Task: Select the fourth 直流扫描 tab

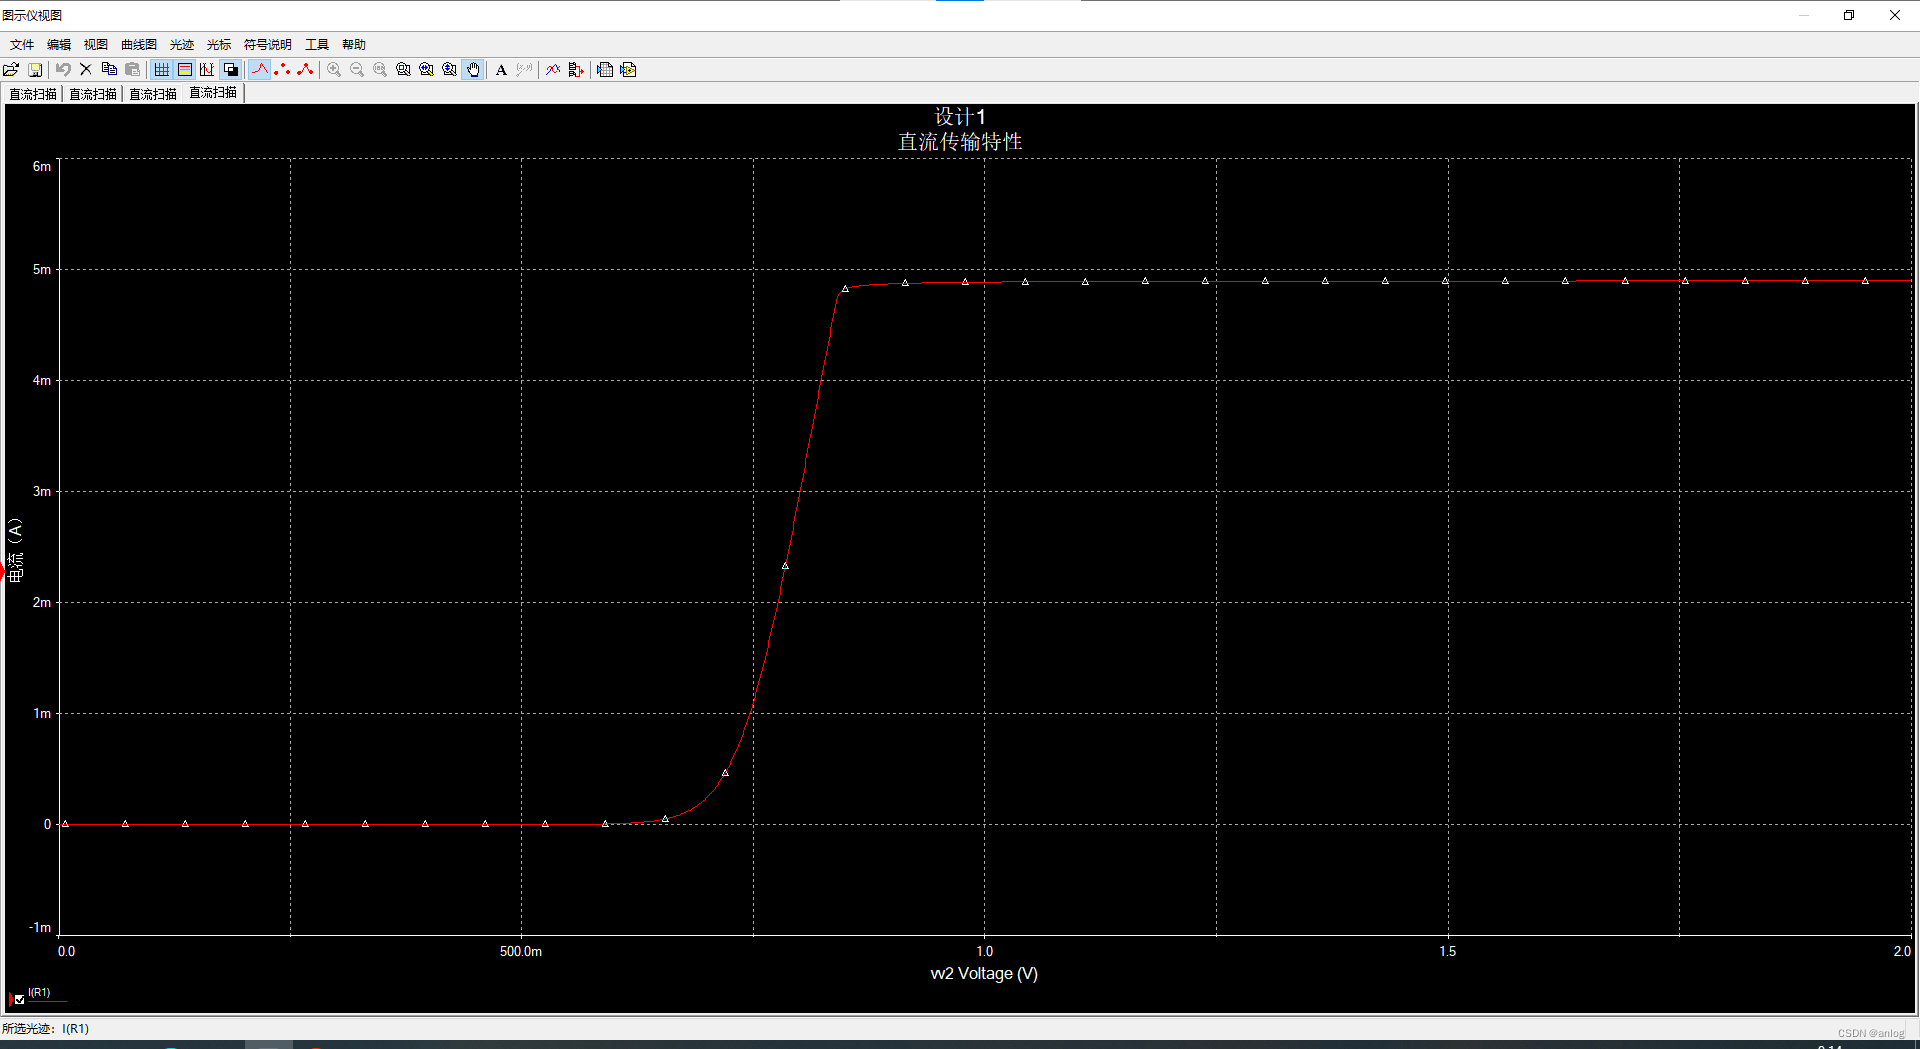Action: [x=213, y=93]
